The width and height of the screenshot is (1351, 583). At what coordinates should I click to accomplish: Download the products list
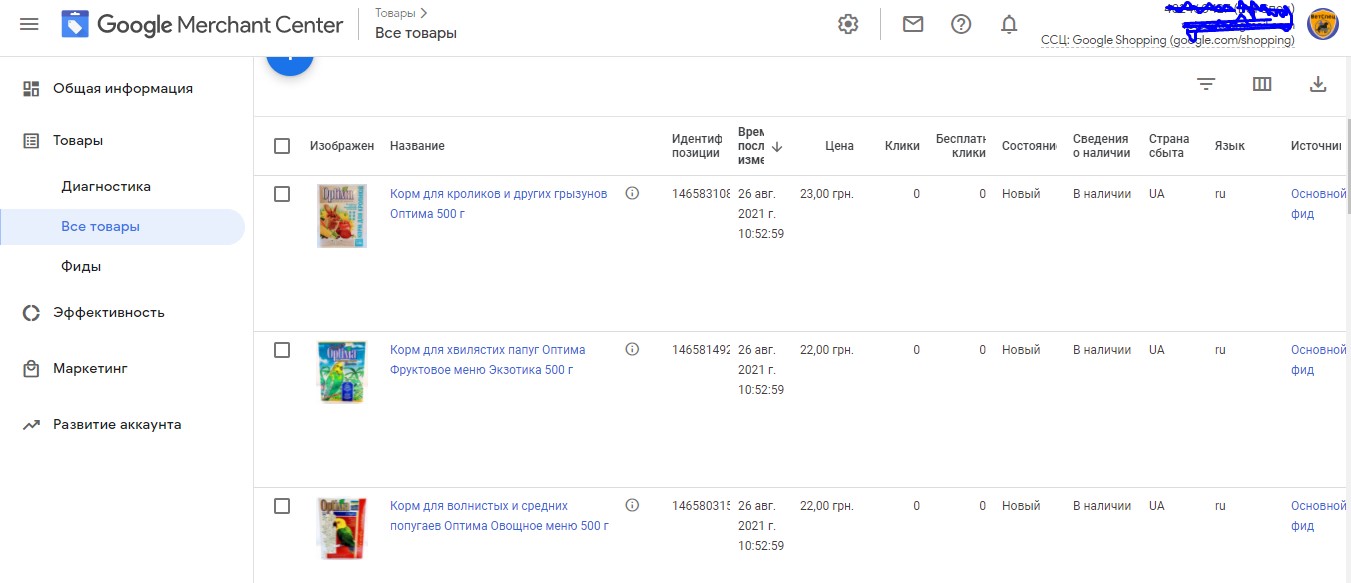pos(1318,84)
